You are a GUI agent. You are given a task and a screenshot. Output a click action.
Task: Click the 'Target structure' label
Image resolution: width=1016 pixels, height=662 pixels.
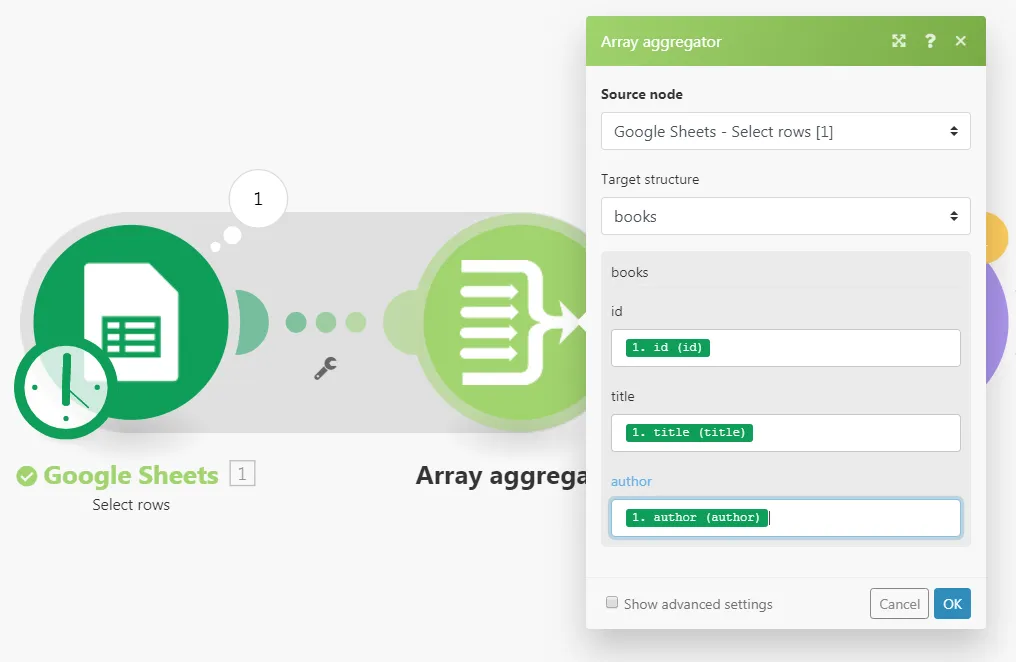[650, 179]
